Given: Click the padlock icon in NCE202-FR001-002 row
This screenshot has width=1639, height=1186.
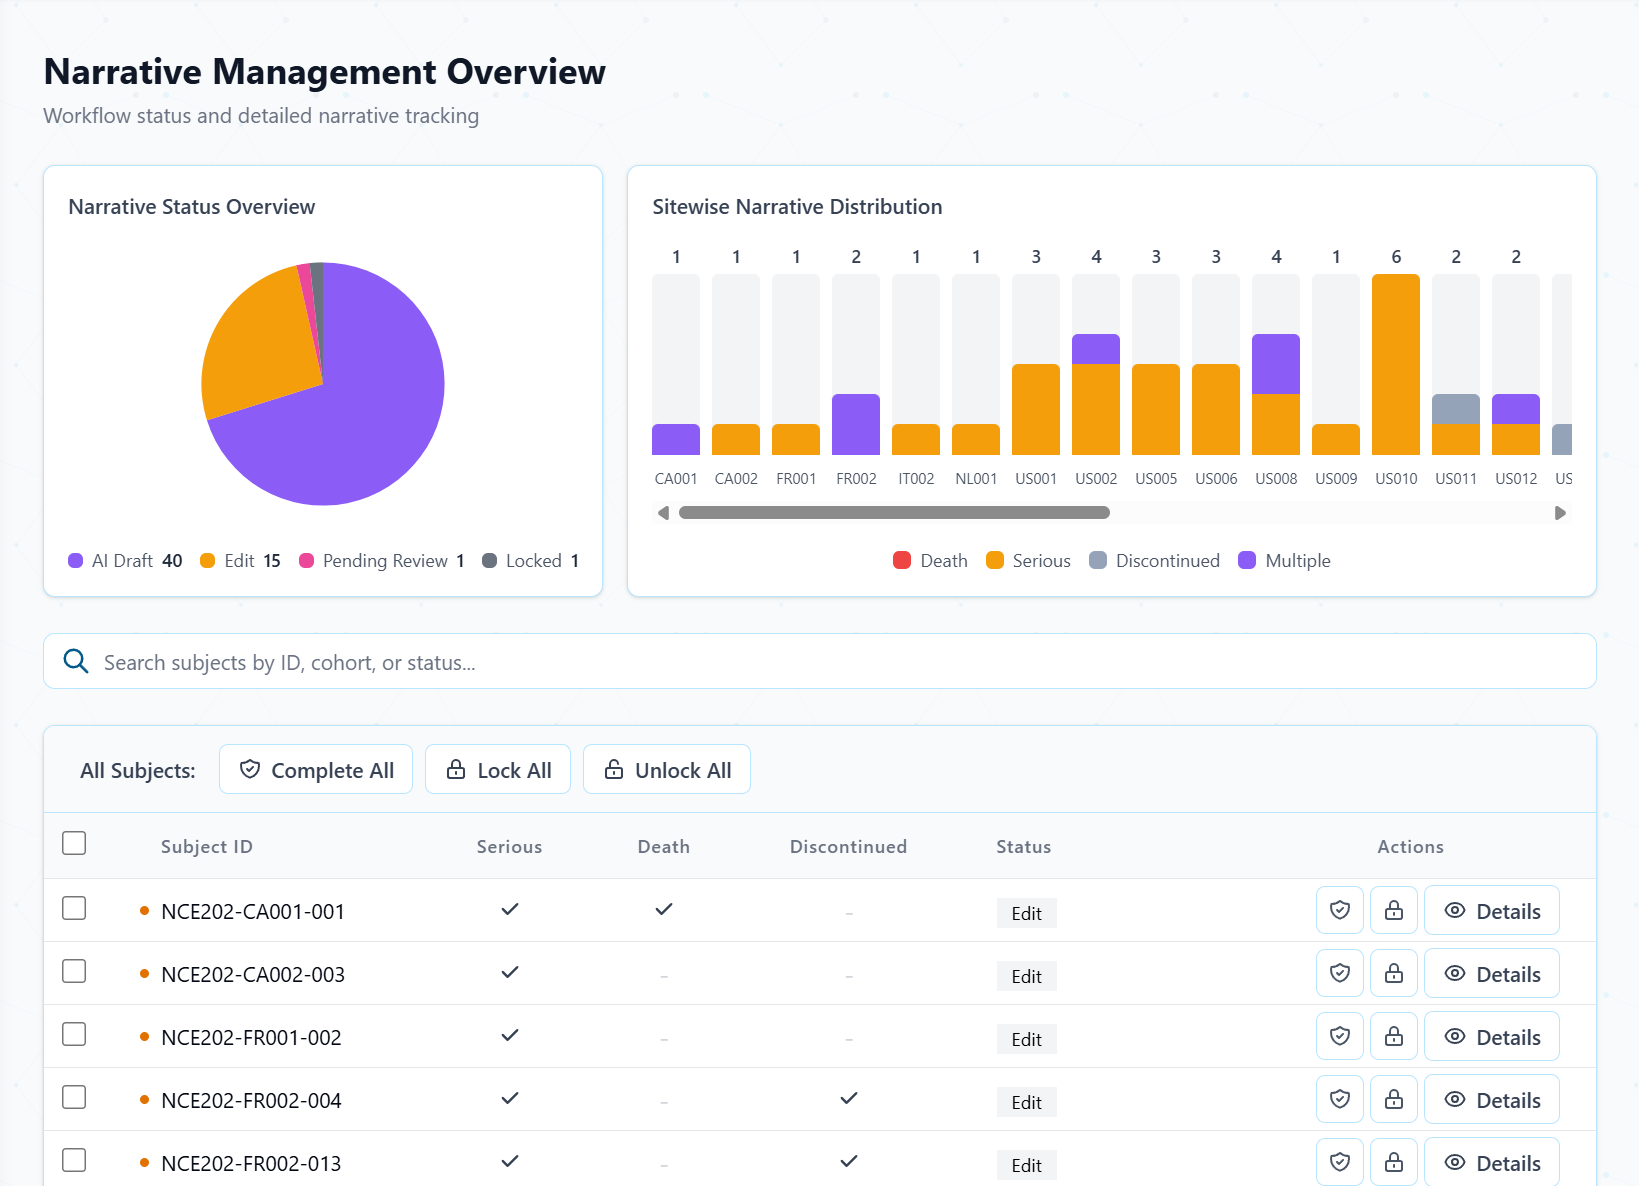Looking at the screenshot, I should click(x=1394, y=1036).
